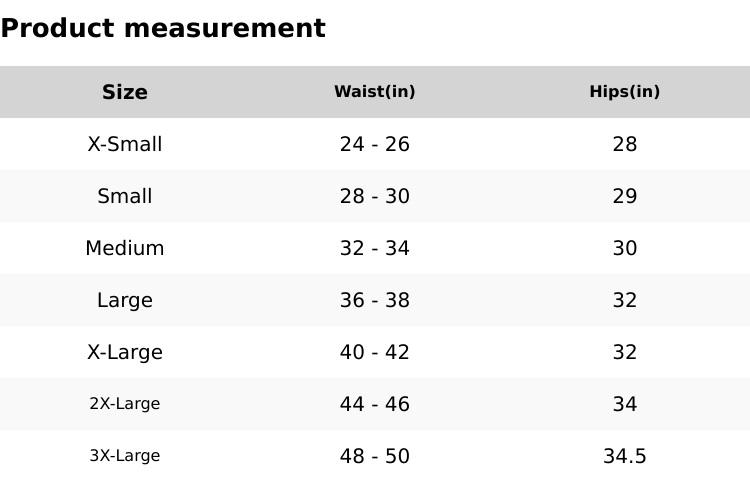Select hips value 29 in Small row
Viewport: 750px width, 482px height.
[625, 196]
